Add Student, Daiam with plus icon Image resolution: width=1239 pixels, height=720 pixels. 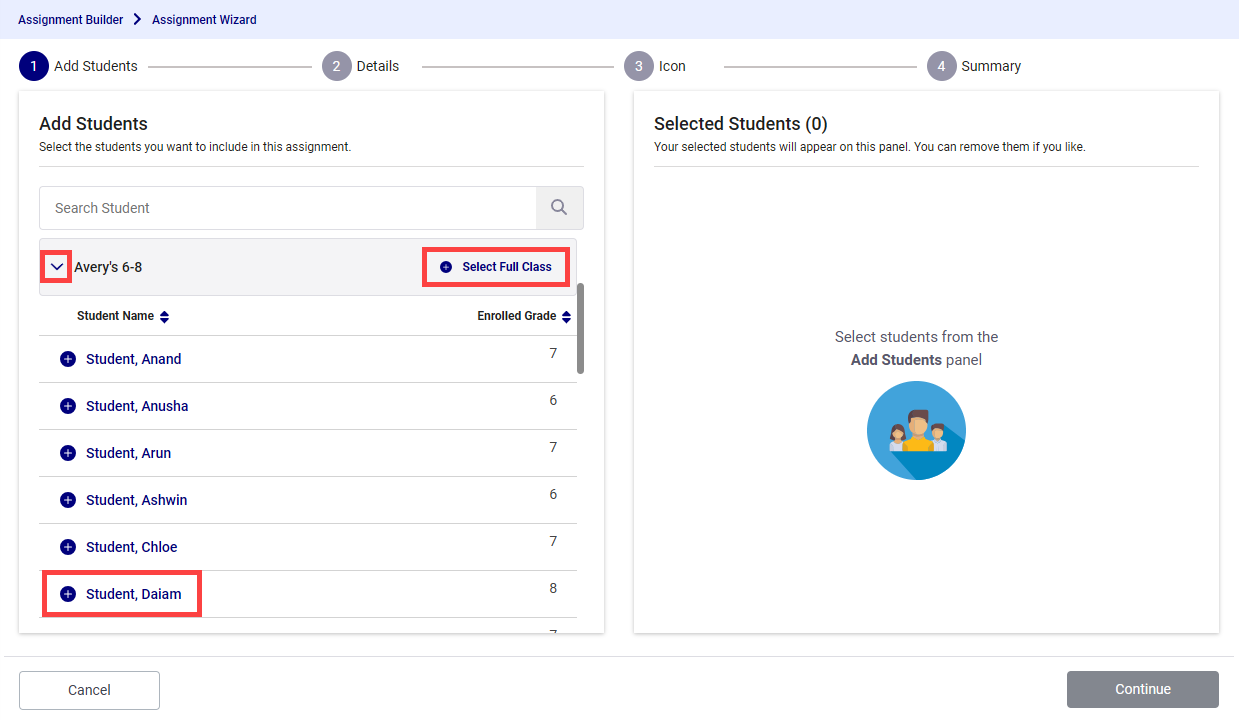click(x=68, y=594)
